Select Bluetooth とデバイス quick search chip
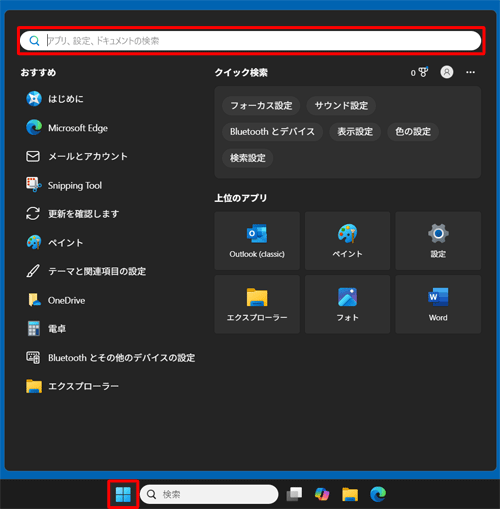This screenshot has height=509, width=500. click(x=272, y=132)
